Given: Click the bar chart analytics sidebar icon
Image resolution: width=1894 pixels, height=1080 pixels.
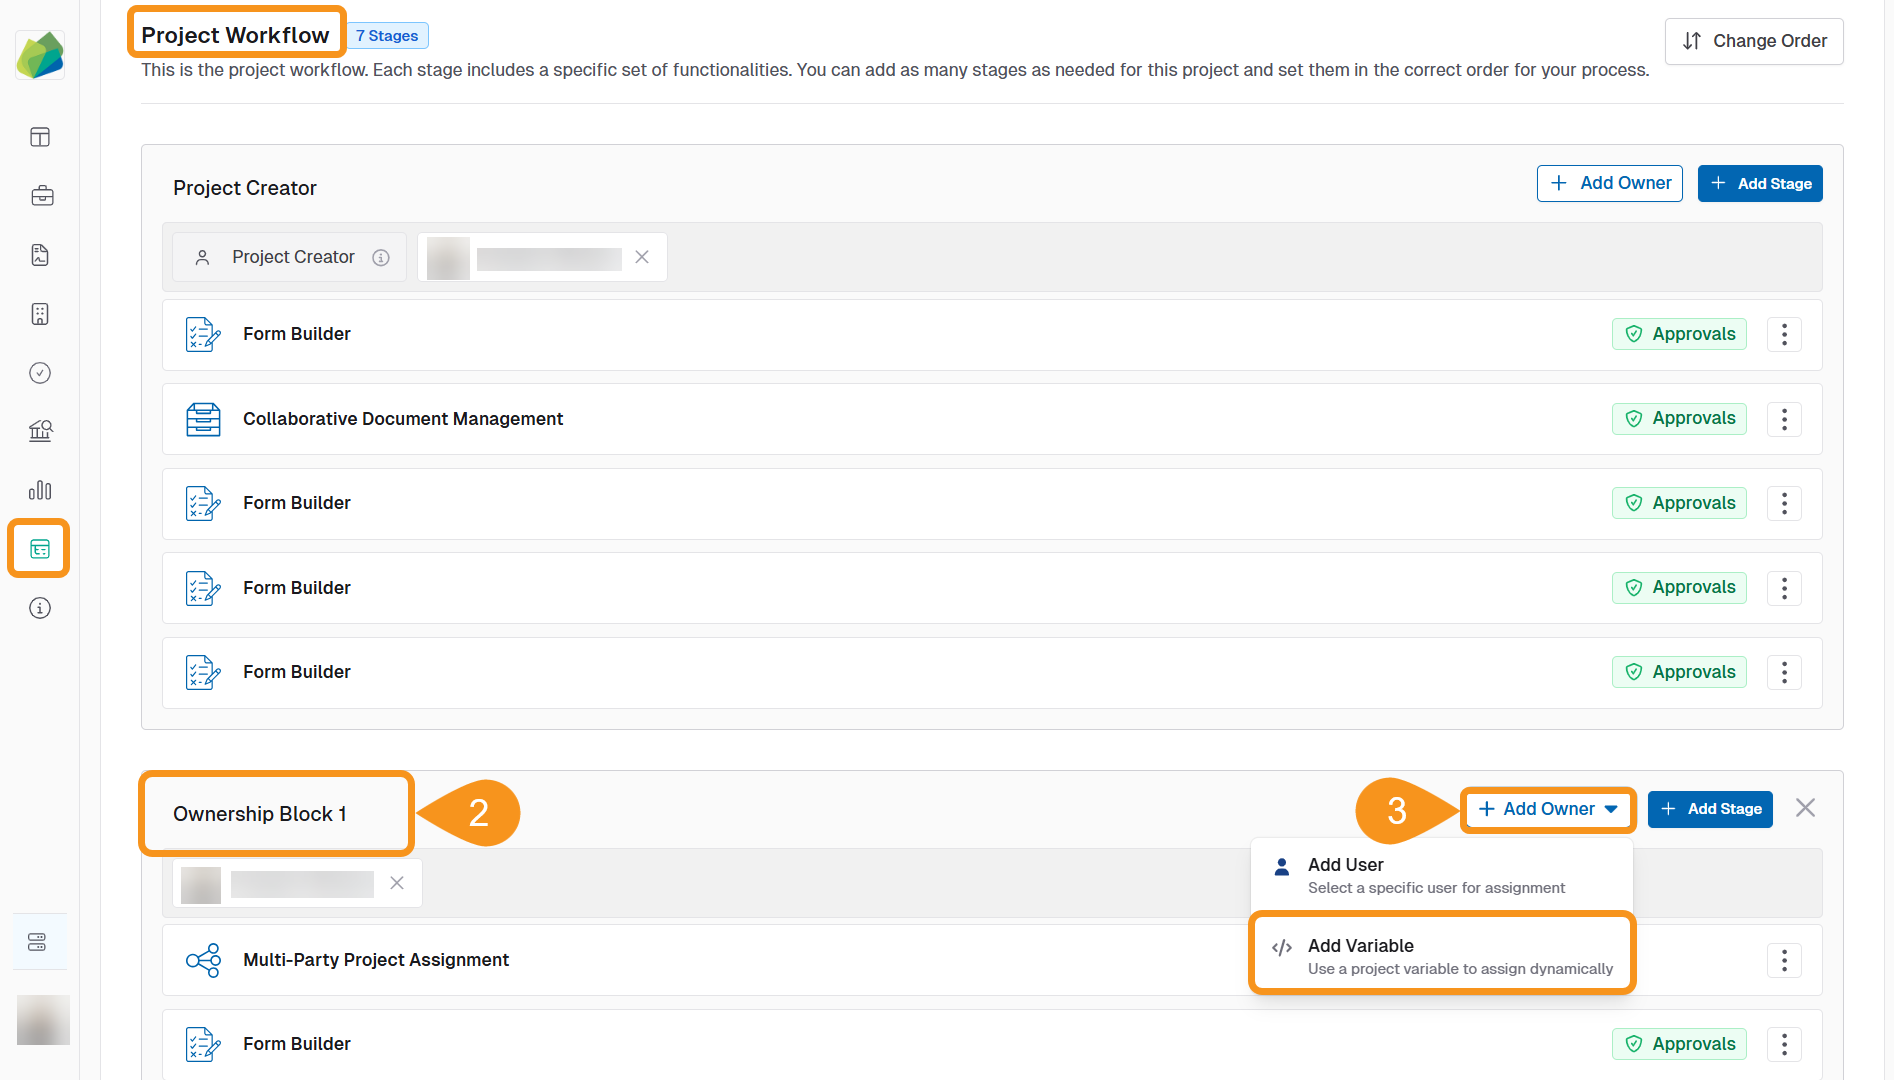Looking at the screenshot, I should click(x=40, y=490).
